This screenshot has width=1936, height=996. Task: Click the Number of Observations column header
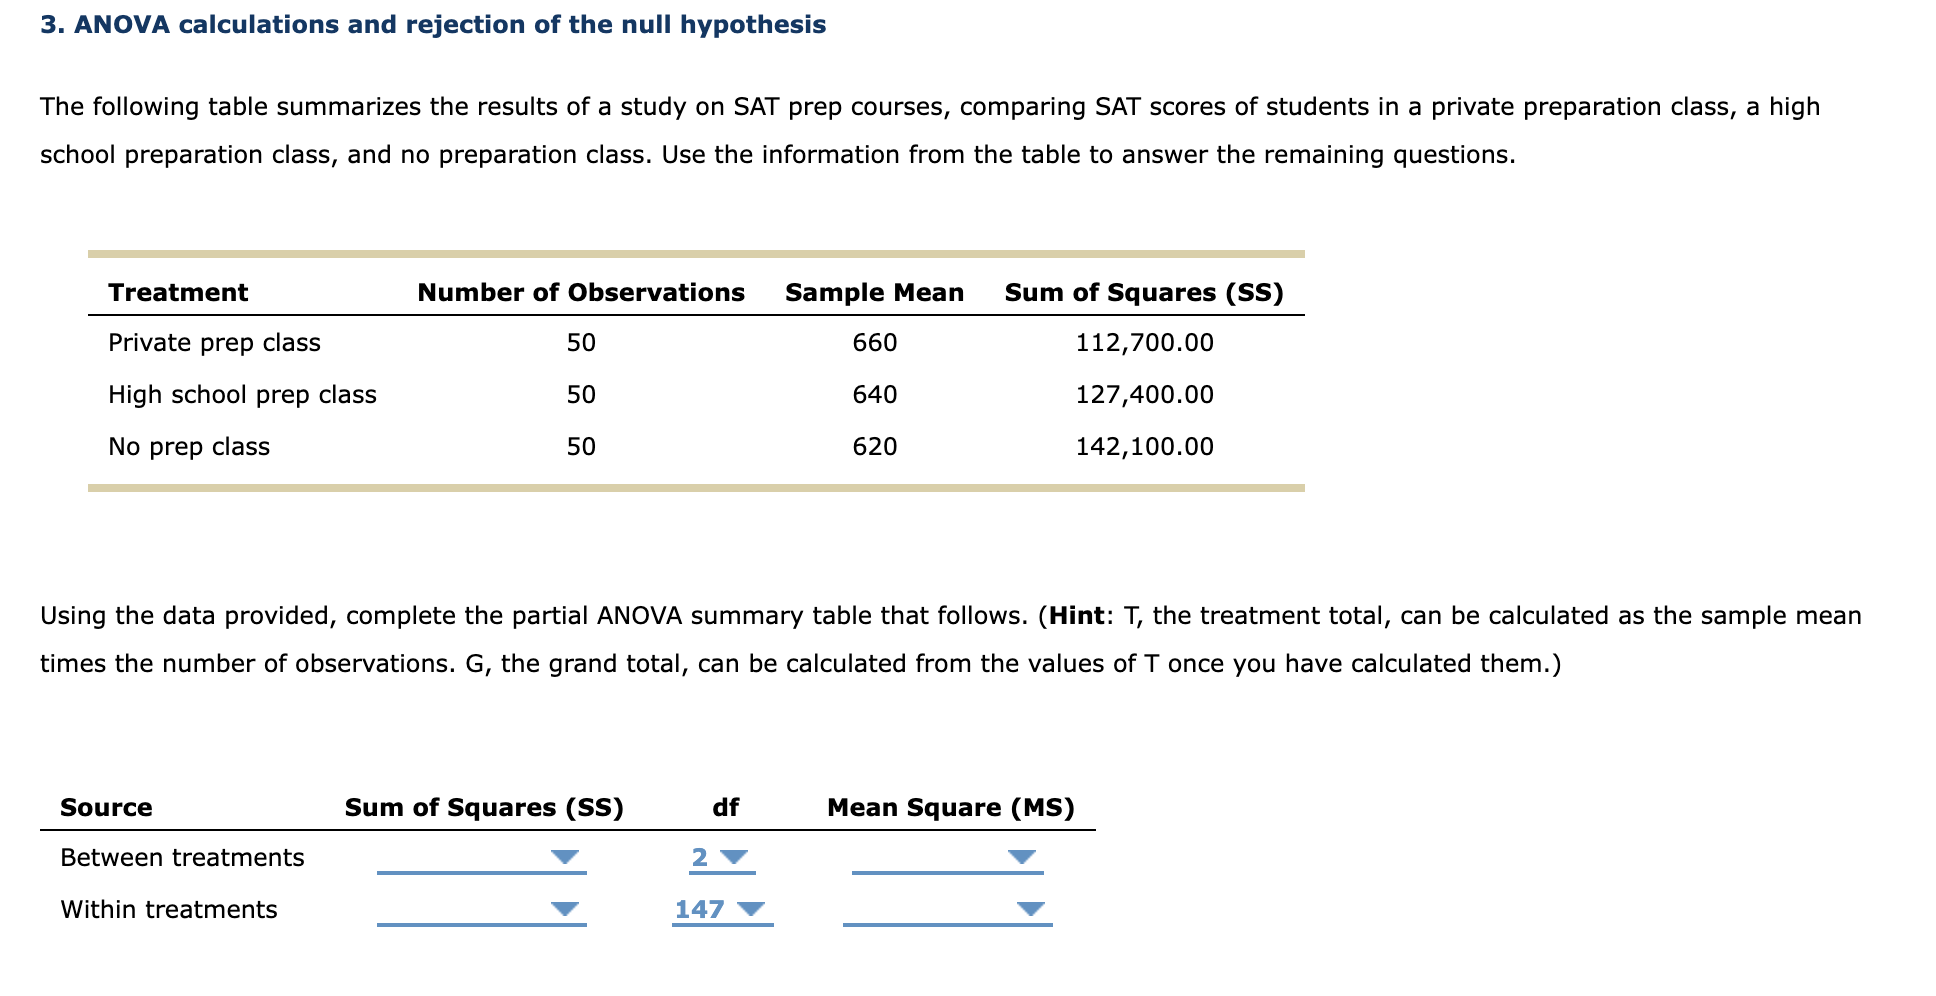point(581,293)
